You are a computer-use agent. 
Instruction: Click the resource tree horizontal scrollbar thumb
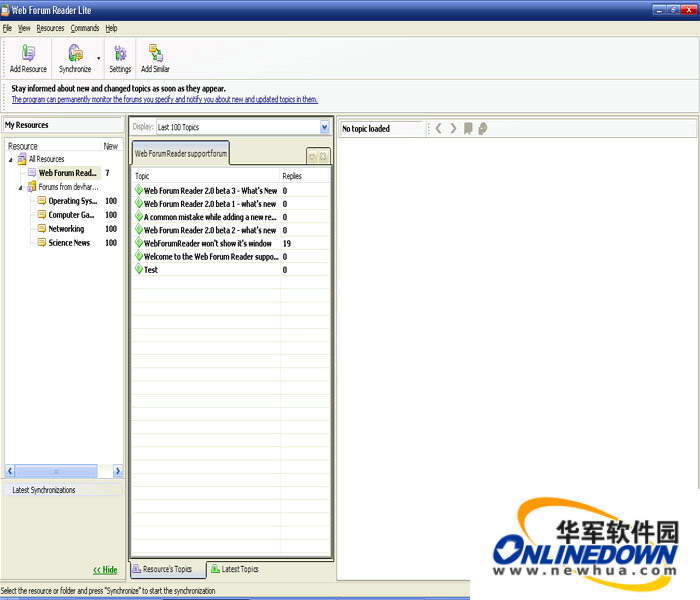(x=56, y=471)
